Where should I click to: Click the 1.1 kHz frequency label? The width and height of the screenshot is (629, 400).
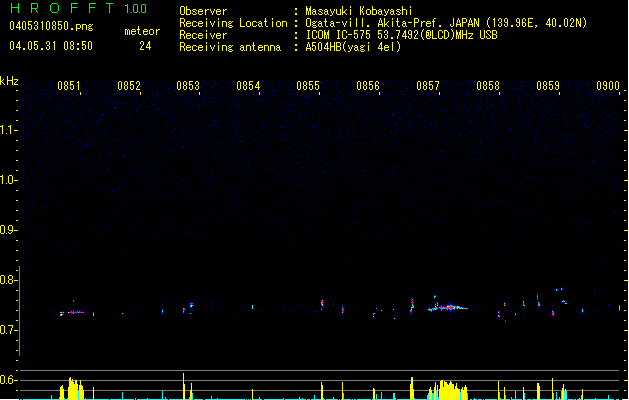[x=8, y=130]
